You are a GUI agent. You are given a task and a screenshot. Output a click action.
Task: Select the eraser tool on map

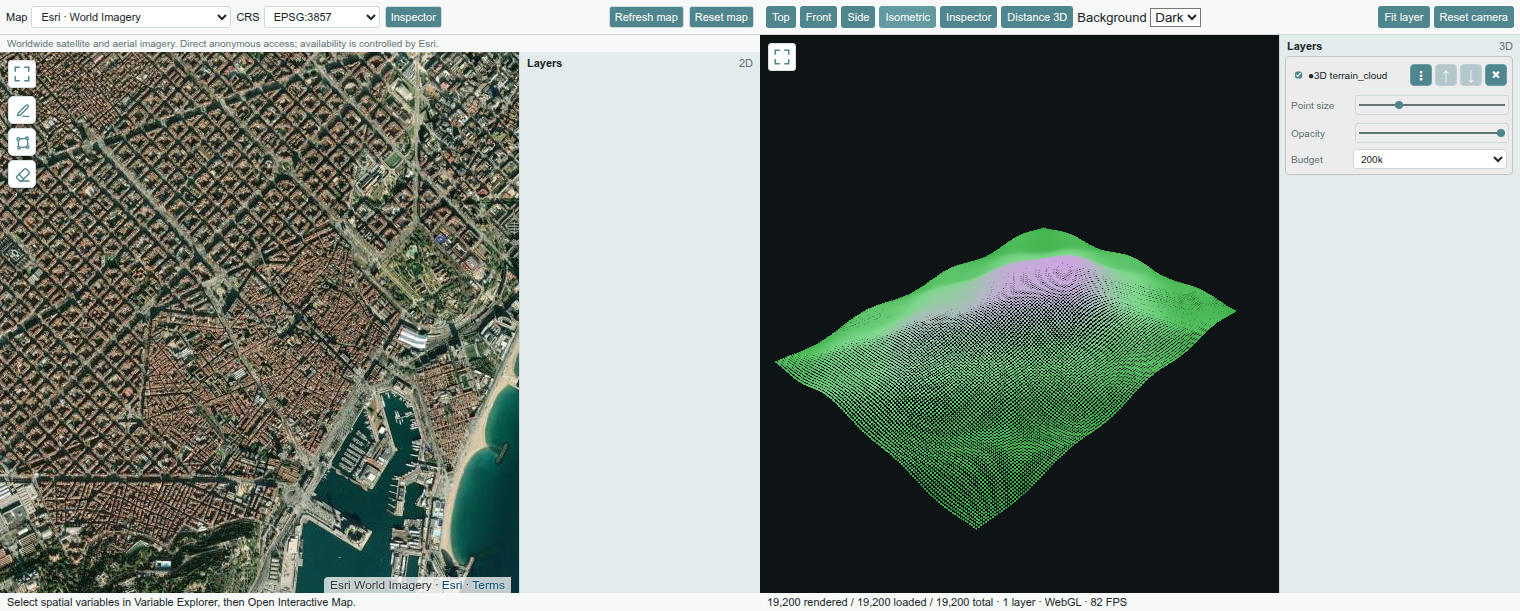22,174
